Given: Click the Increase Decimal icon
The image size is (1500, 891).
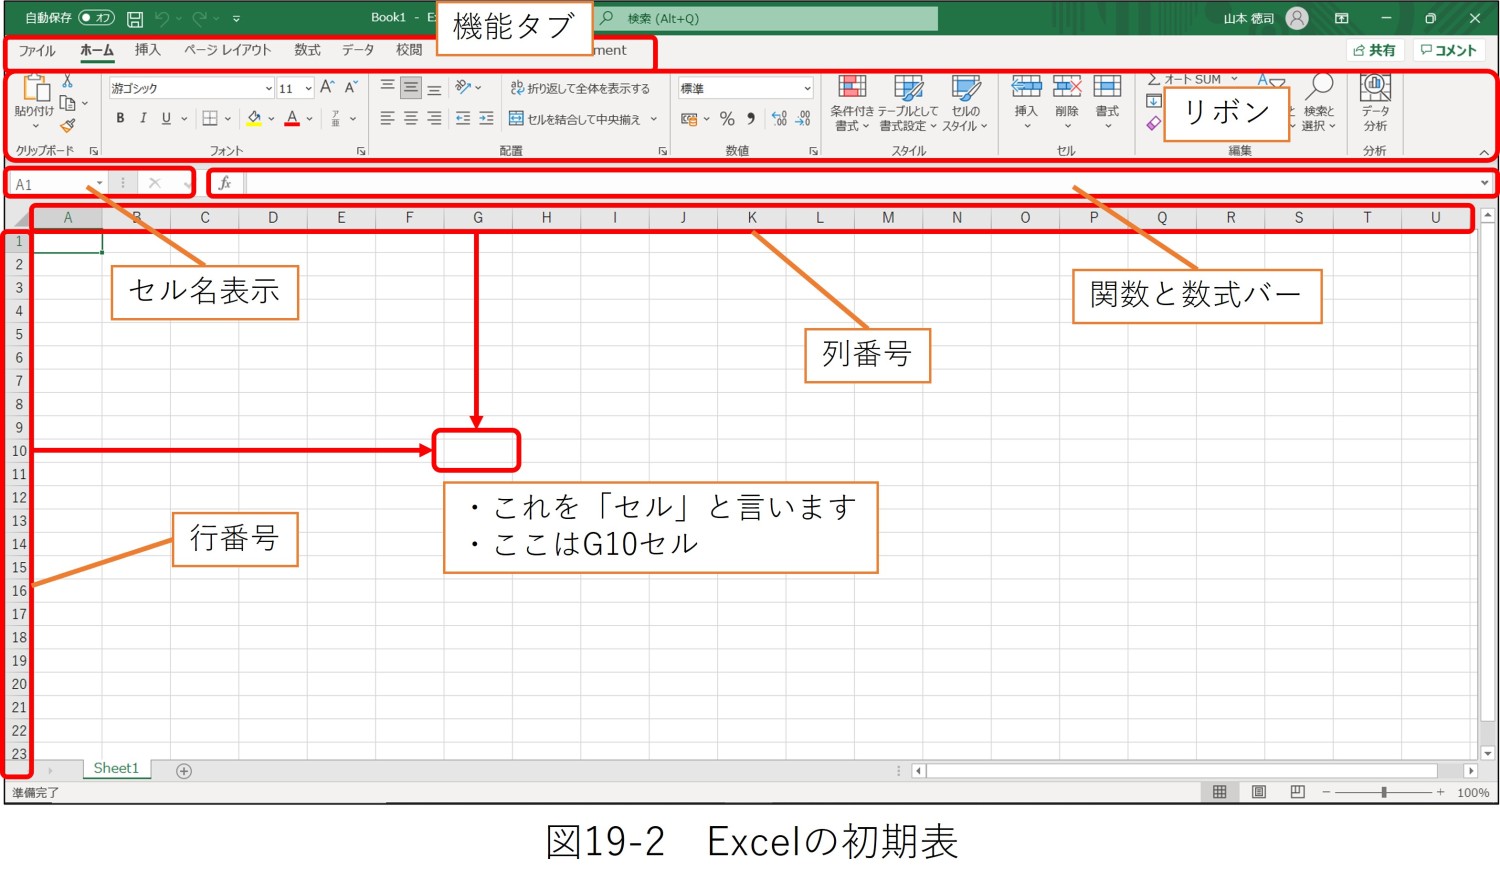Looking at the screenshot, I should 780,119.
